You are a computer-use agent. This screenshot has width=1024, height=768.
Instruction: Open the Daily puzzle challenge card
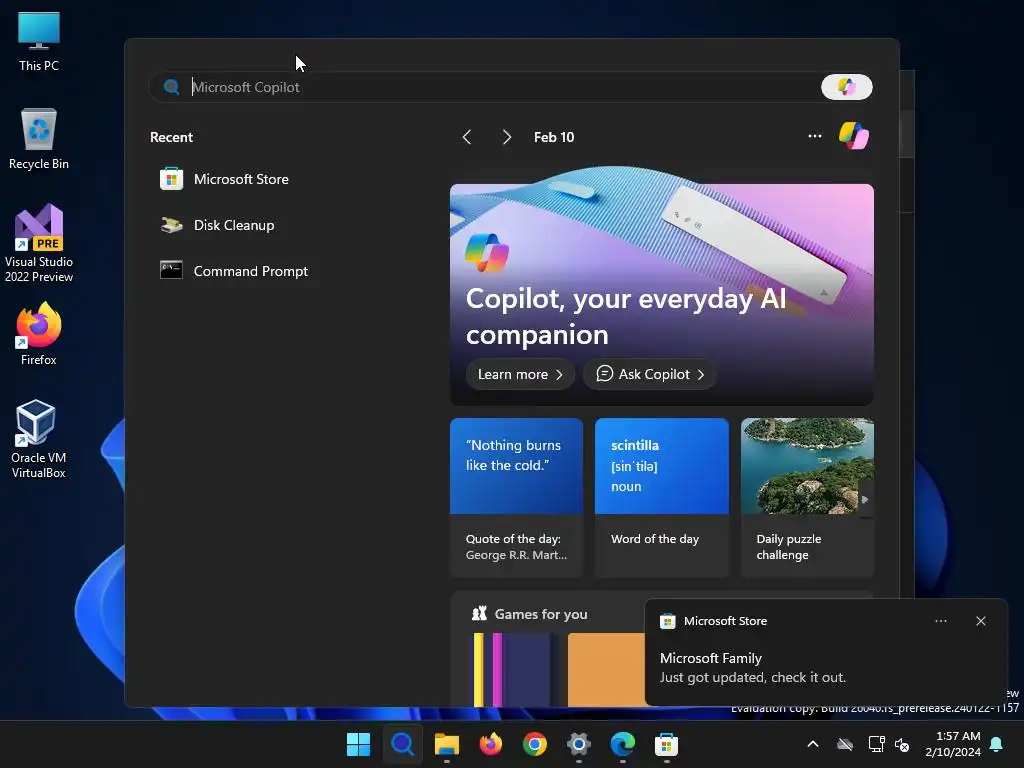pos(807,498)
